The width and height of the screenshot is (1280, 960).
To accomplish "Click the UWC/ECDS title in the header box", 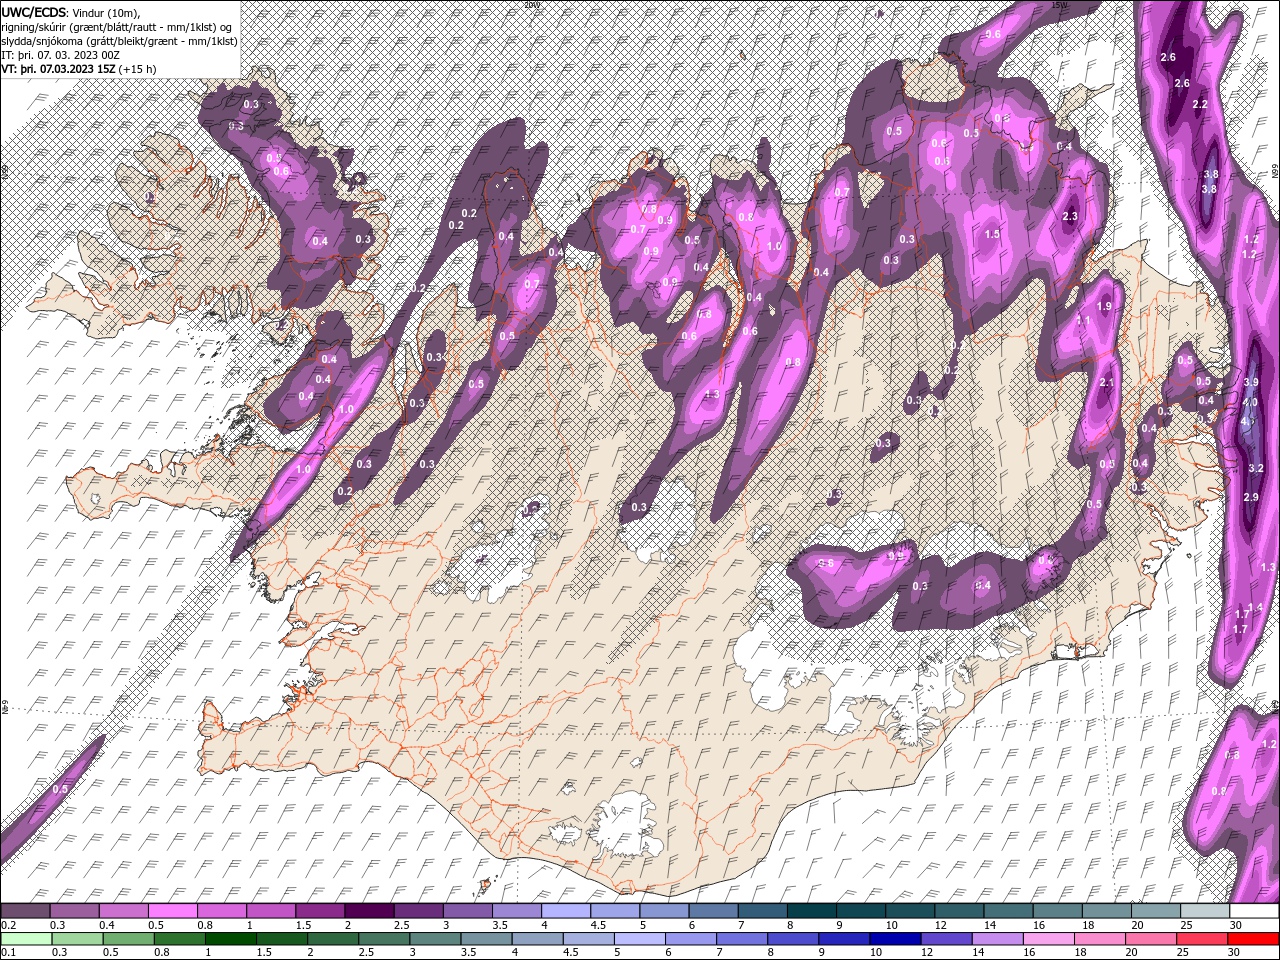I will tap(33, 11).
